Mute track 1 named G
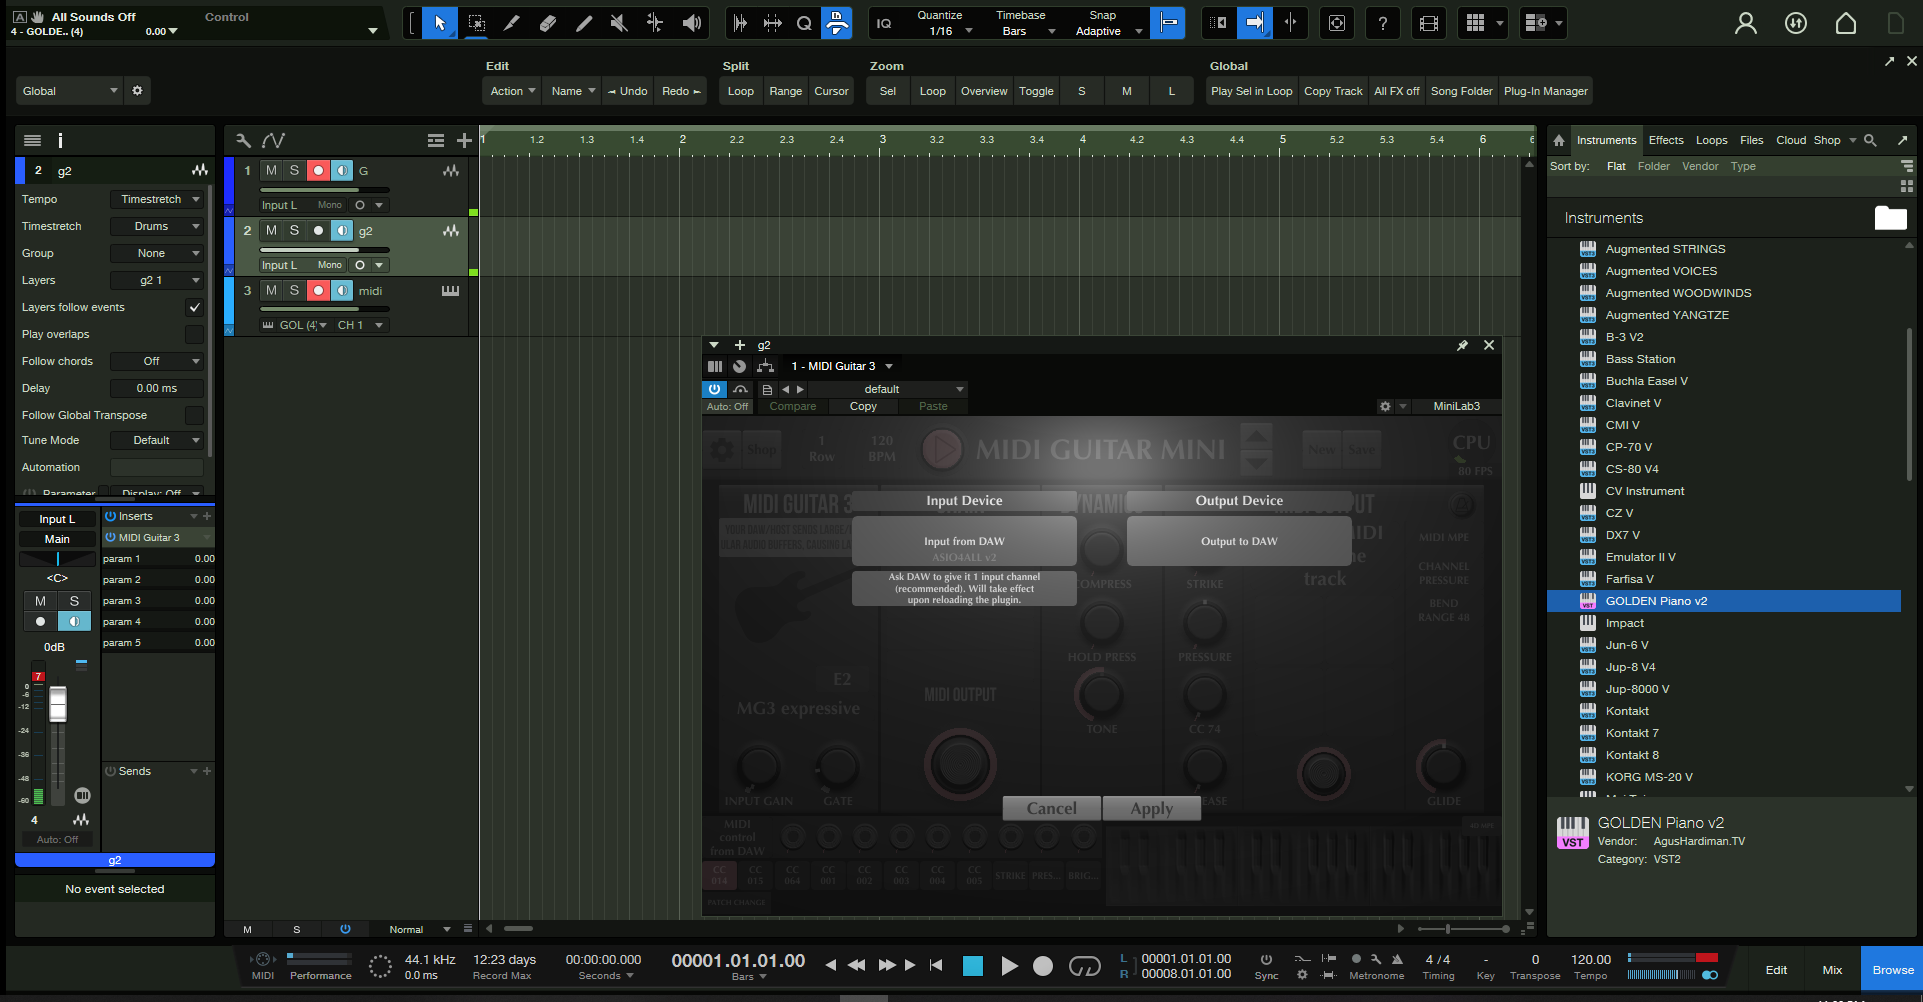This screenshot has width=1923, height=1002. click(271, 171)
